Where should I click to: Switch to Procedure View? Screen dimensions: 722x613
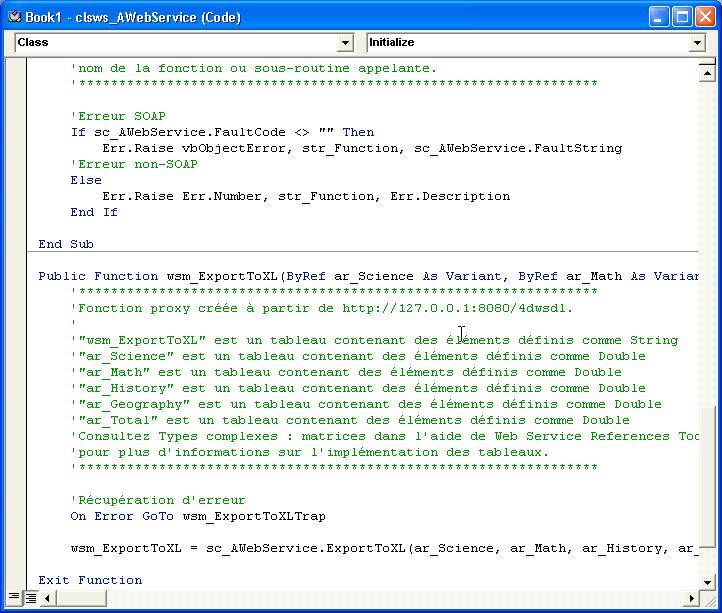click(x=15, y=597)
